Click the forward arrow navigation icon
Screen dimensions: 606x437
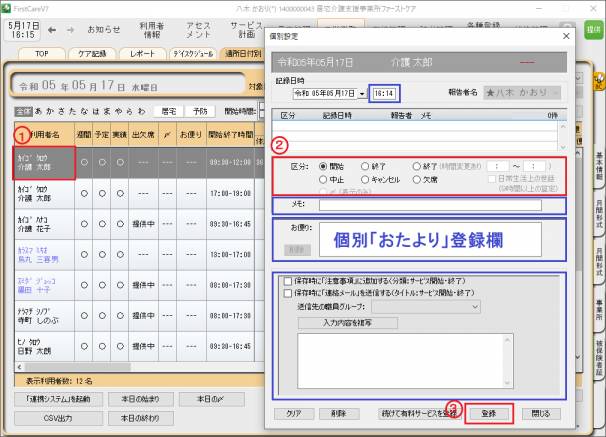click(69, 30)
